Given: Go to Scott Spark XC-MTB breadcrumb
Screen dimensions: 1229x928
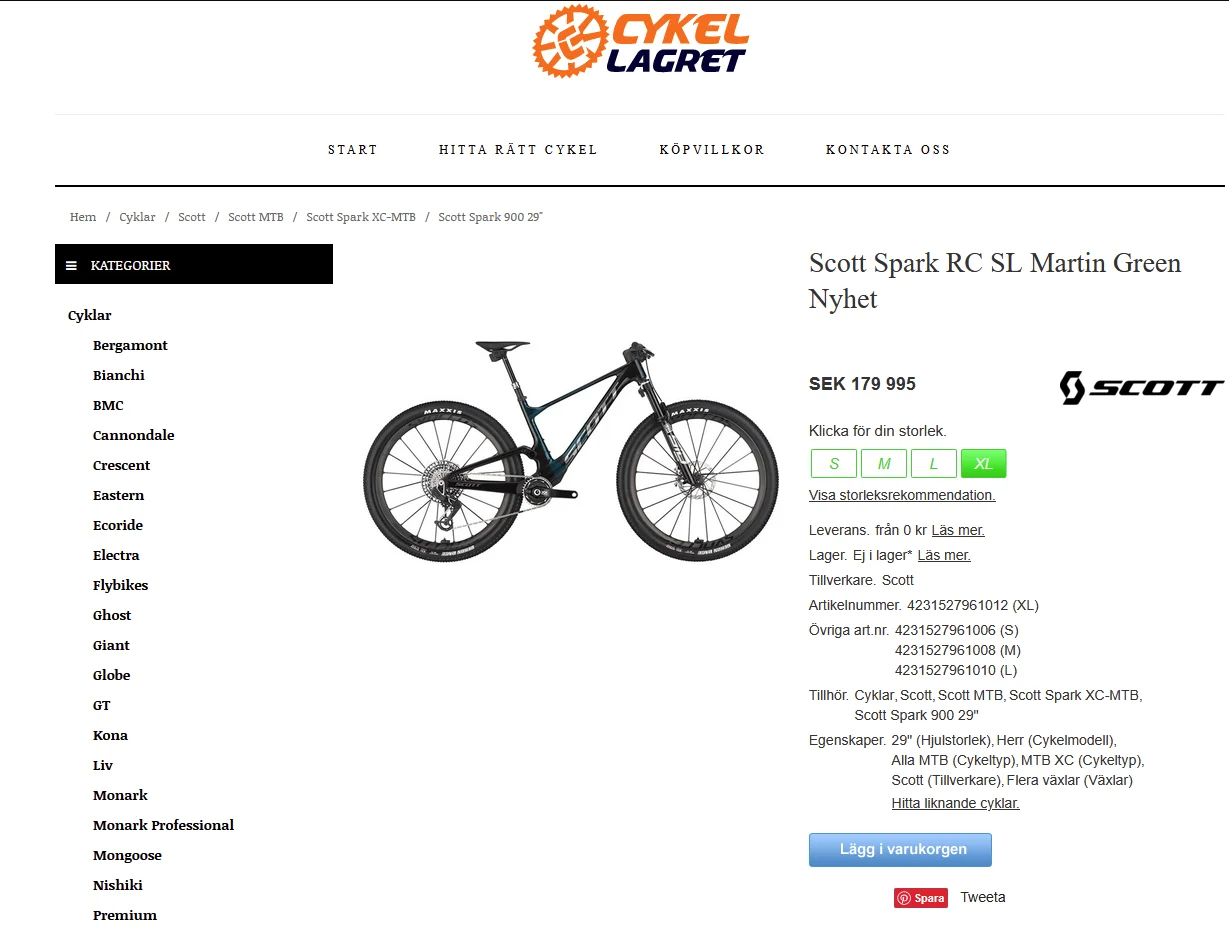Looking at the screenshot, I should (x=361, y=217).
